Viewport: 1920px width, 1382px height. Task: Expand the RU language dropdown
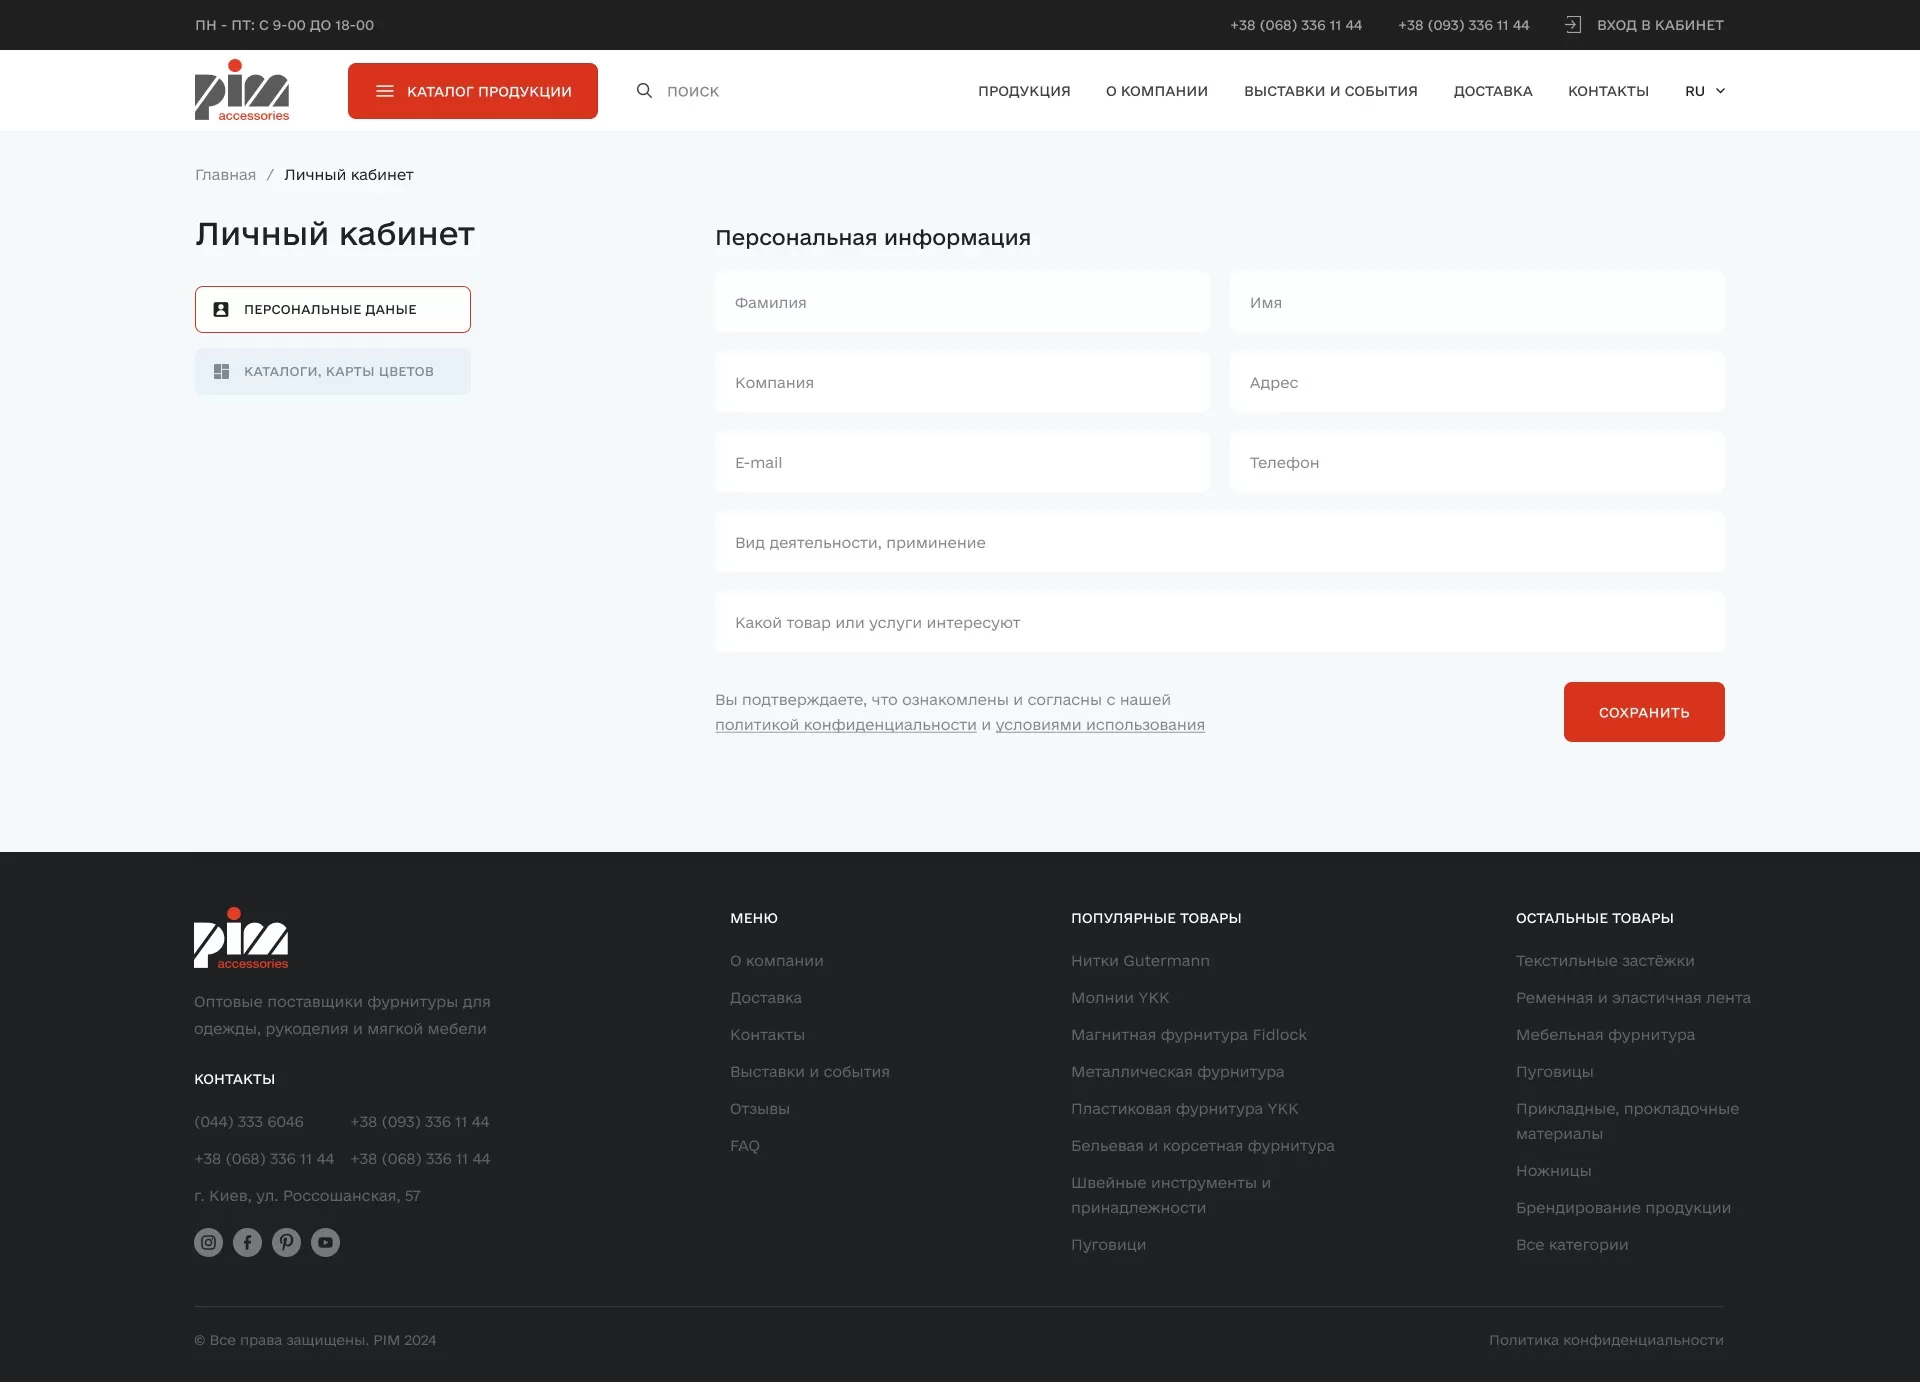point(1705,90)
